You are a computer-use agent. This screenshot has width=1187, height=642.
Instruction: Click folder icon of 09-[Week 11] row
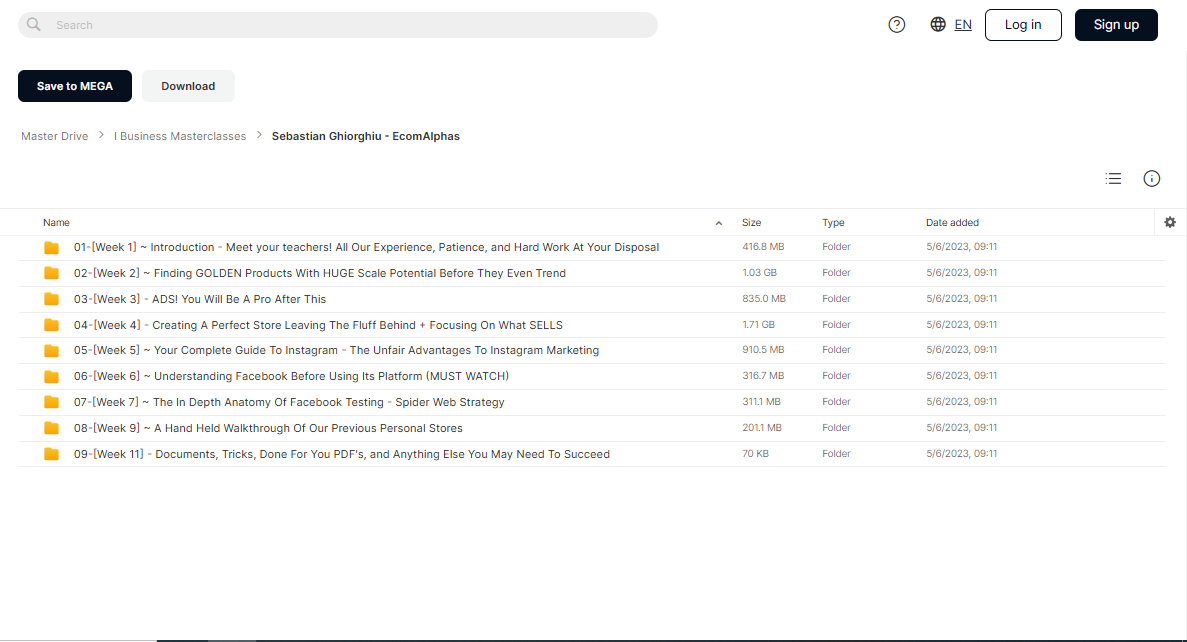point(51,454)
